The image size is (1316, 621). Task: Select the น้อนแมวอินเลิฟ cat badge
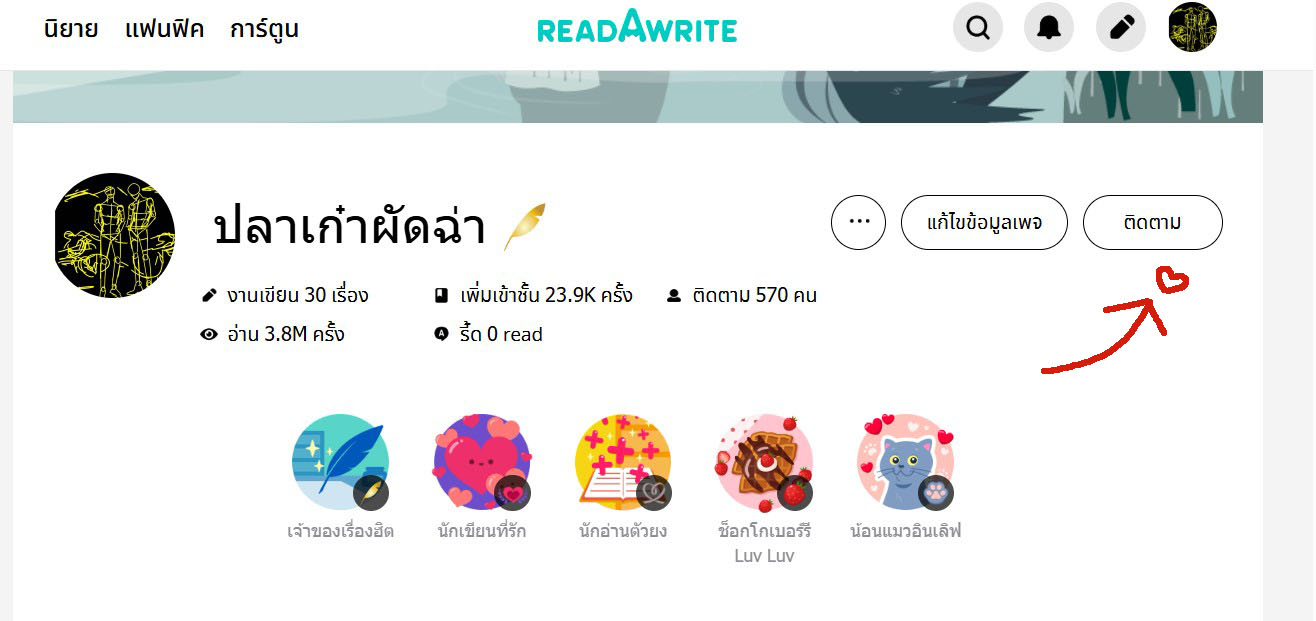(906, 462)
